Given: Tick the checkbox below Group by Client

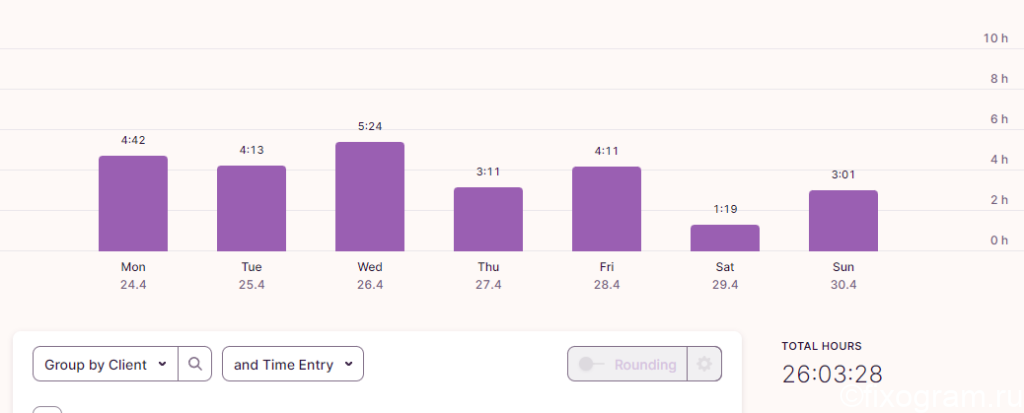Looking at the screenshot, I should tap(47, 410).
